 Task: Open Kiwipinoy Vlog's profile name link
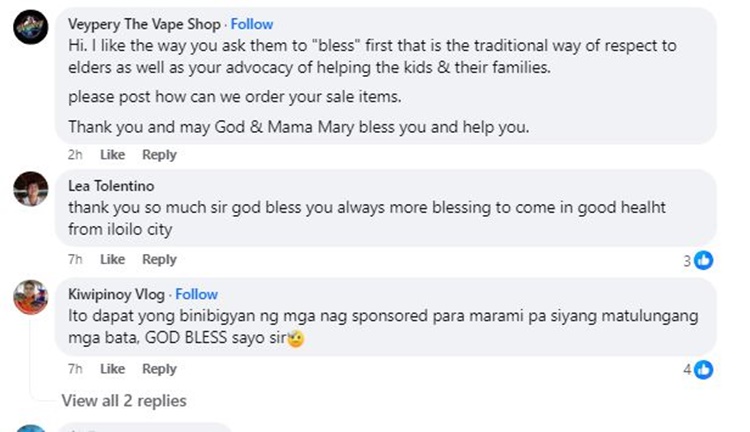[116, 294]
